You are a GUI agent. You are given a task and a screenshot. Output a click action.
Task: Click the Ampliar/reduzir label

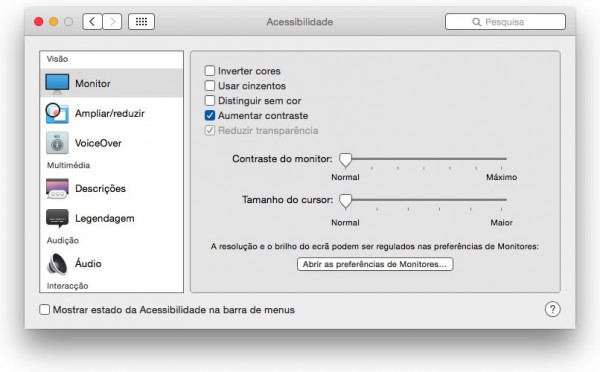[x=110, y=114]
